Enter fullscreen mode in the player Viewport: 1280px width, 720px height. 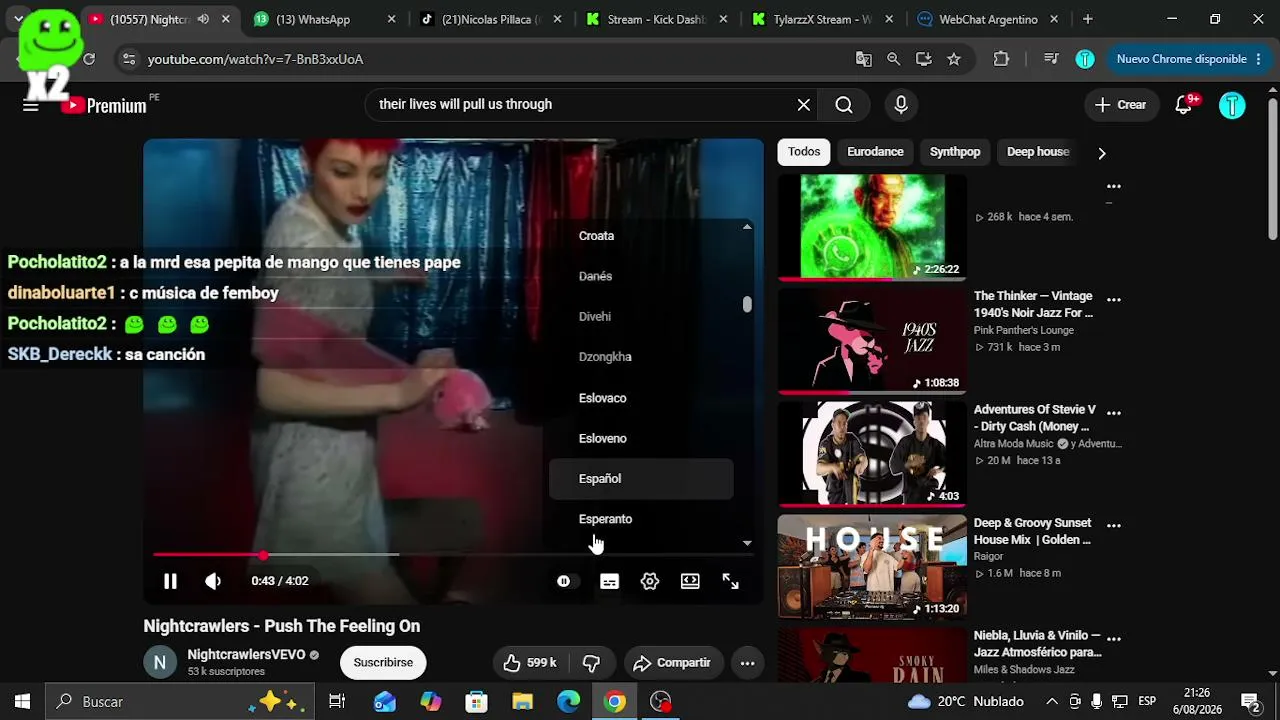point(731,581)
